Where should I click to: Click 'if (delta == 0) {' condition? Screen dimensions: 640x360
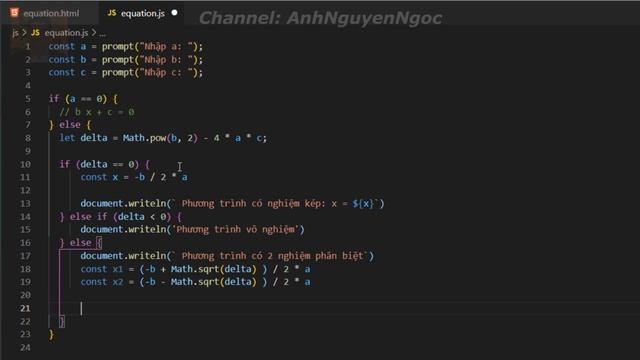tap(104, 164)
